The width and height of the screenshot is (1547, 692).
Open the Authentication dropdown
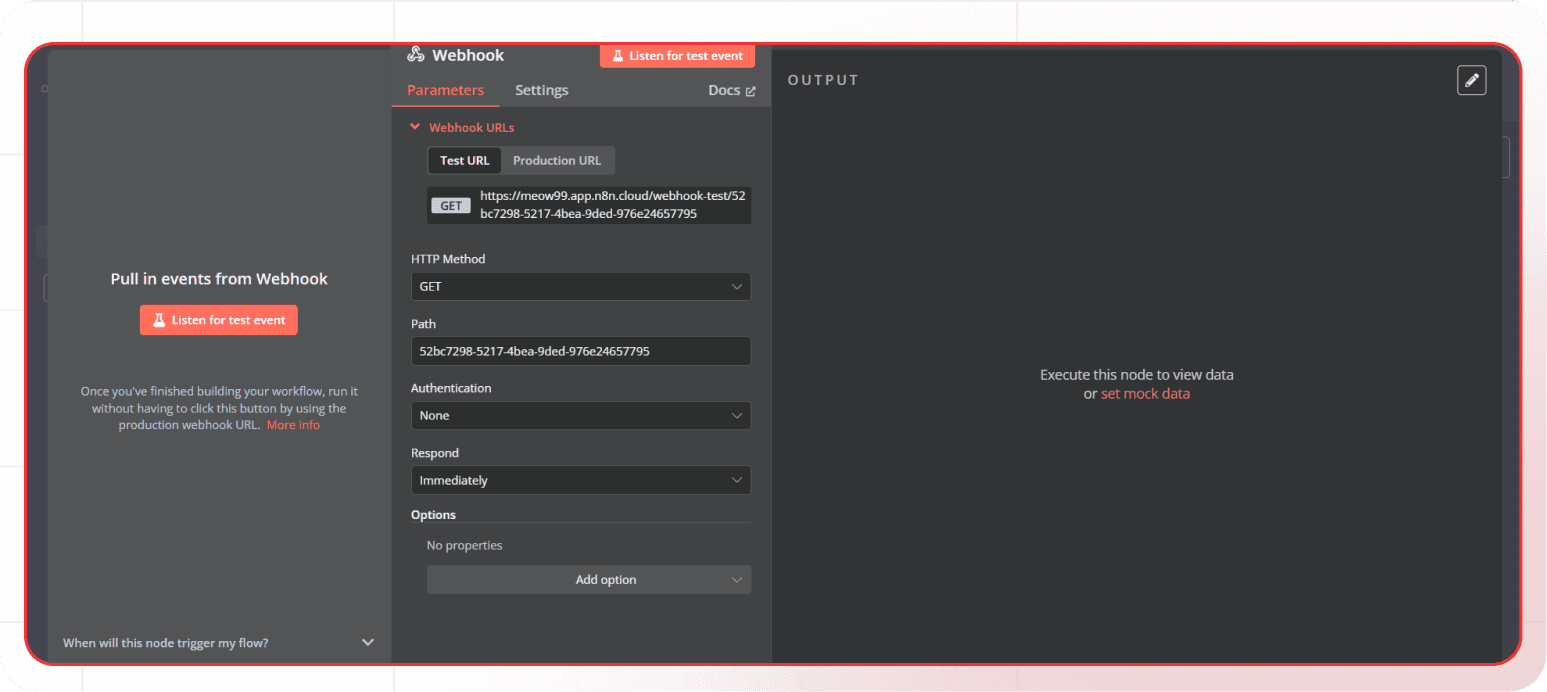pyautogui.click(x=580, y=415)
